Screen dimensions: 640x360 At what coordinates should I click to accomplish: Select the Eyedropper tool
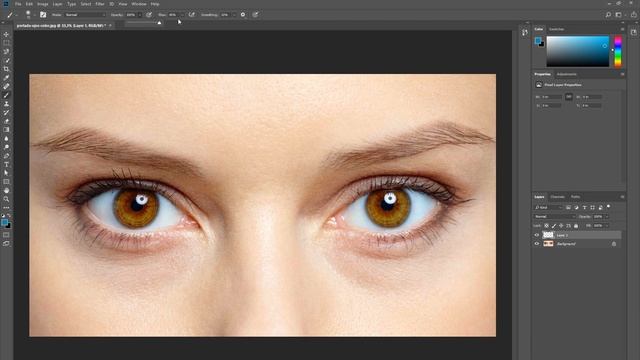6,78
